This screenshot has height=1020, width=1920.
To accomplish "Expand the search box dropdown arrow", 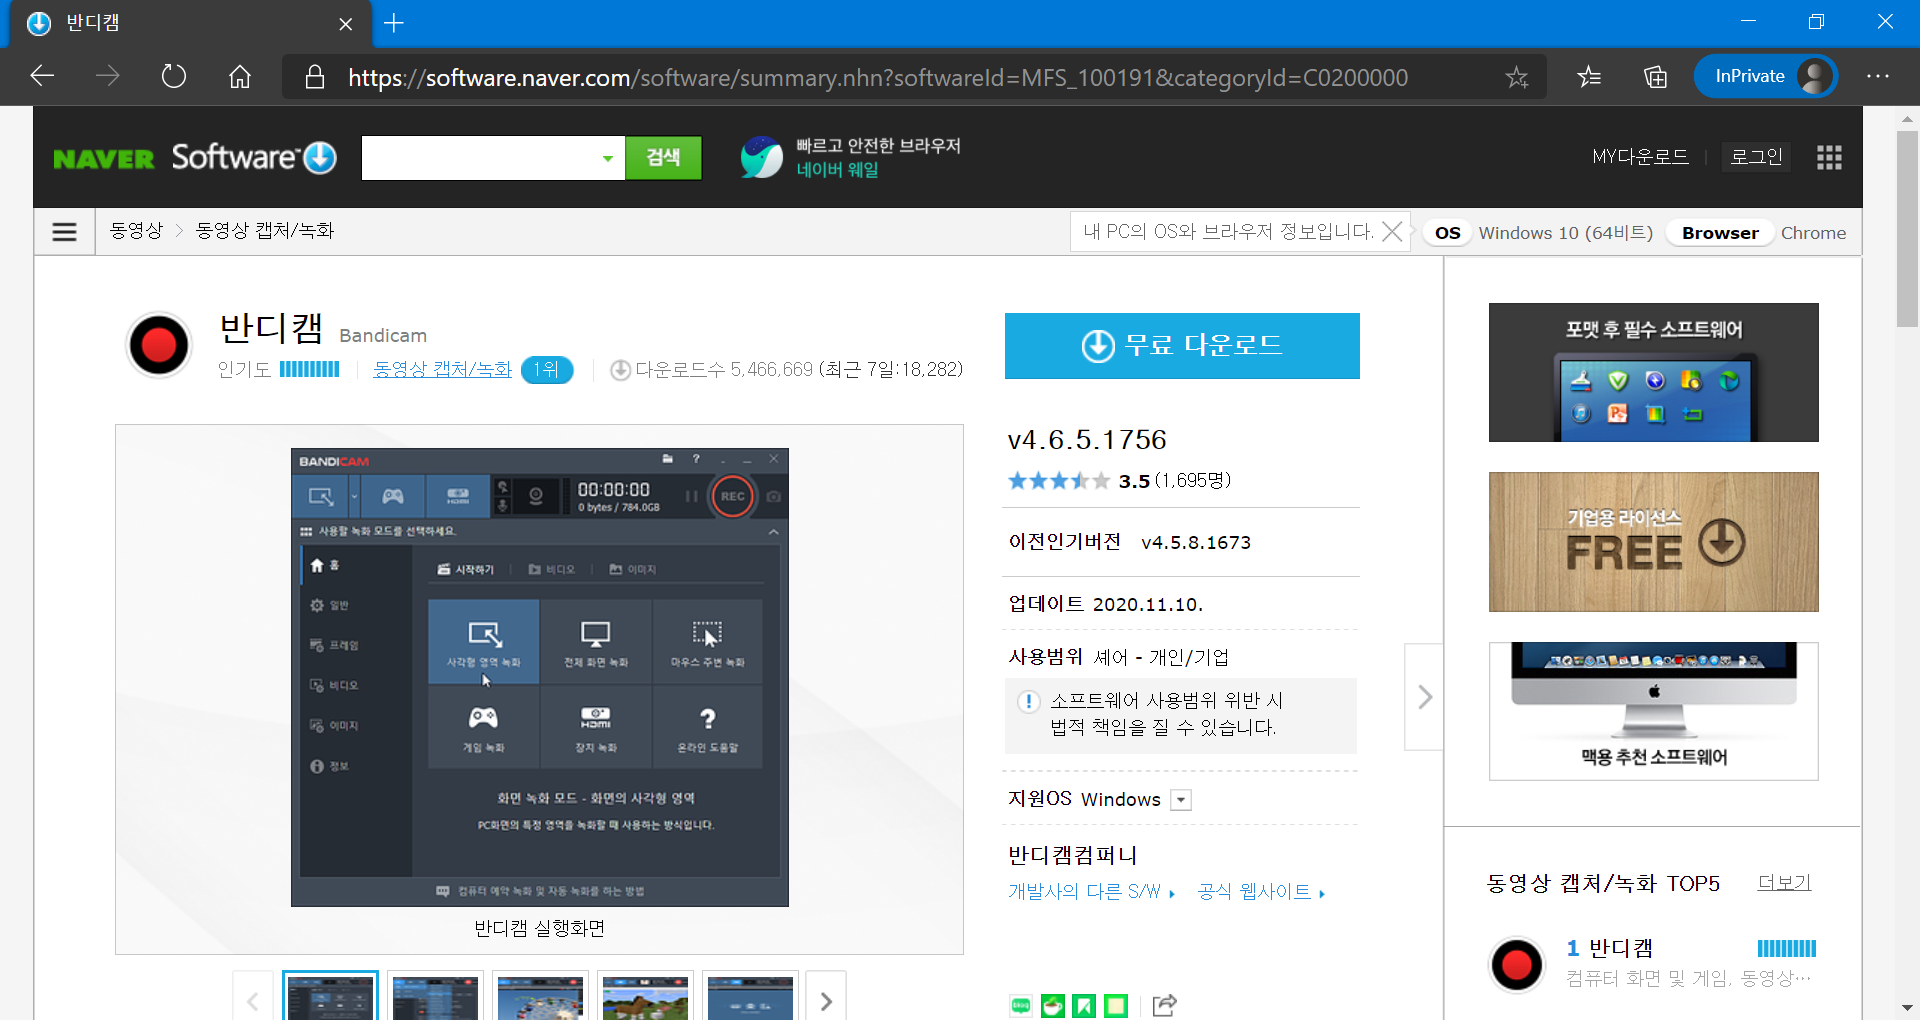I will pyautogui.click(x=608, y=158).
